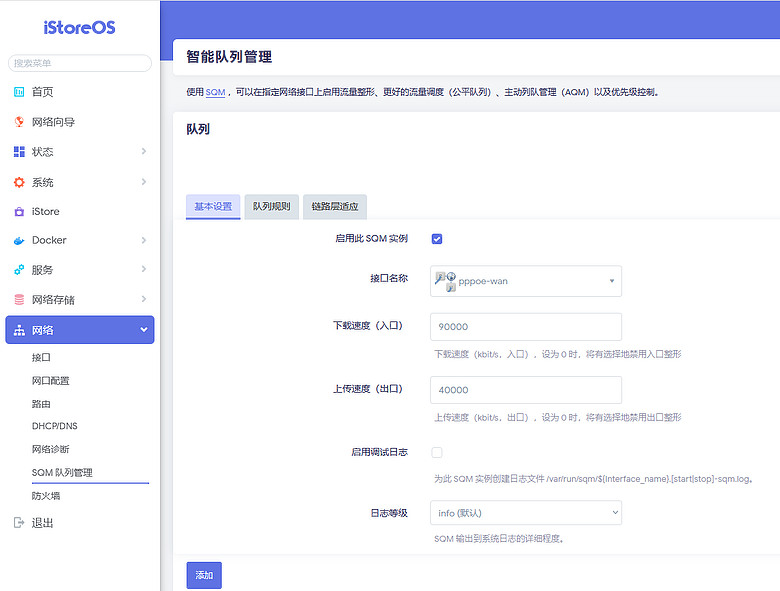Expand the 网络存储 menu chevron
780x591 pixels.
(x=144, y=299)
